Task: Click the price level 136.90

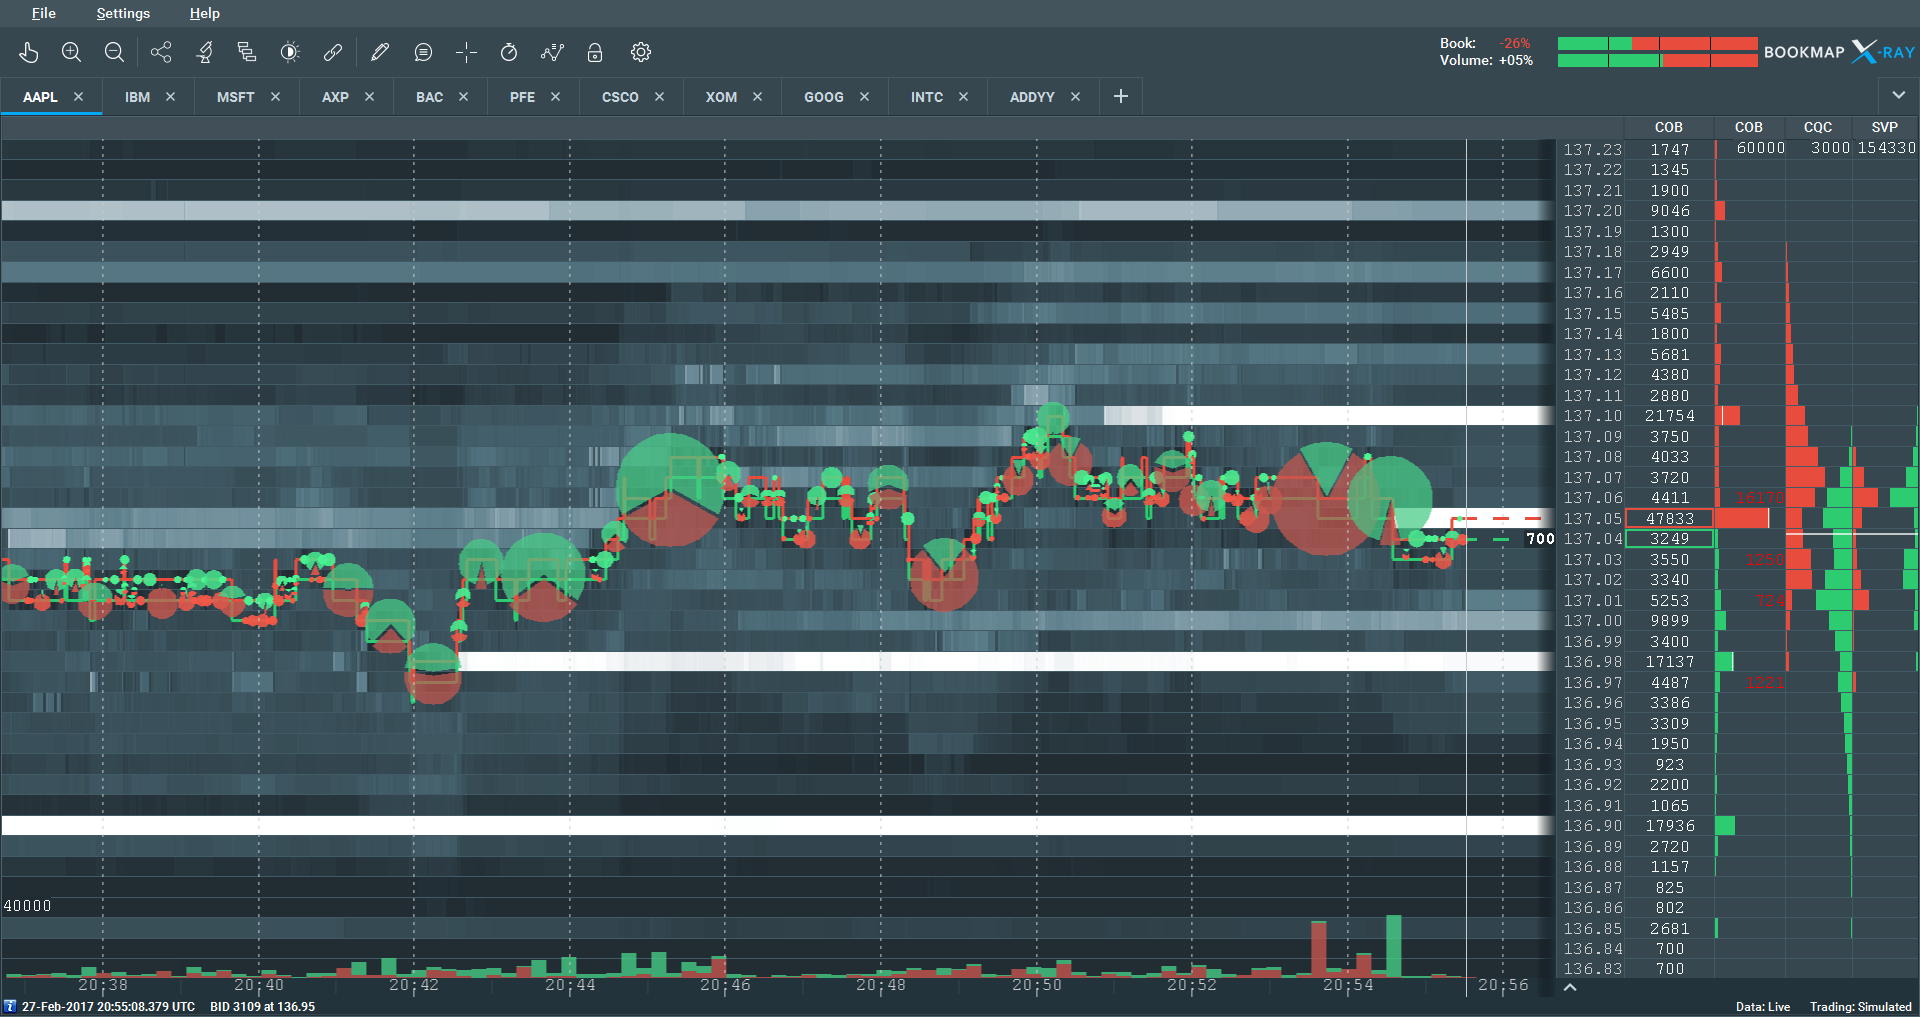Action: point(1593,826)
